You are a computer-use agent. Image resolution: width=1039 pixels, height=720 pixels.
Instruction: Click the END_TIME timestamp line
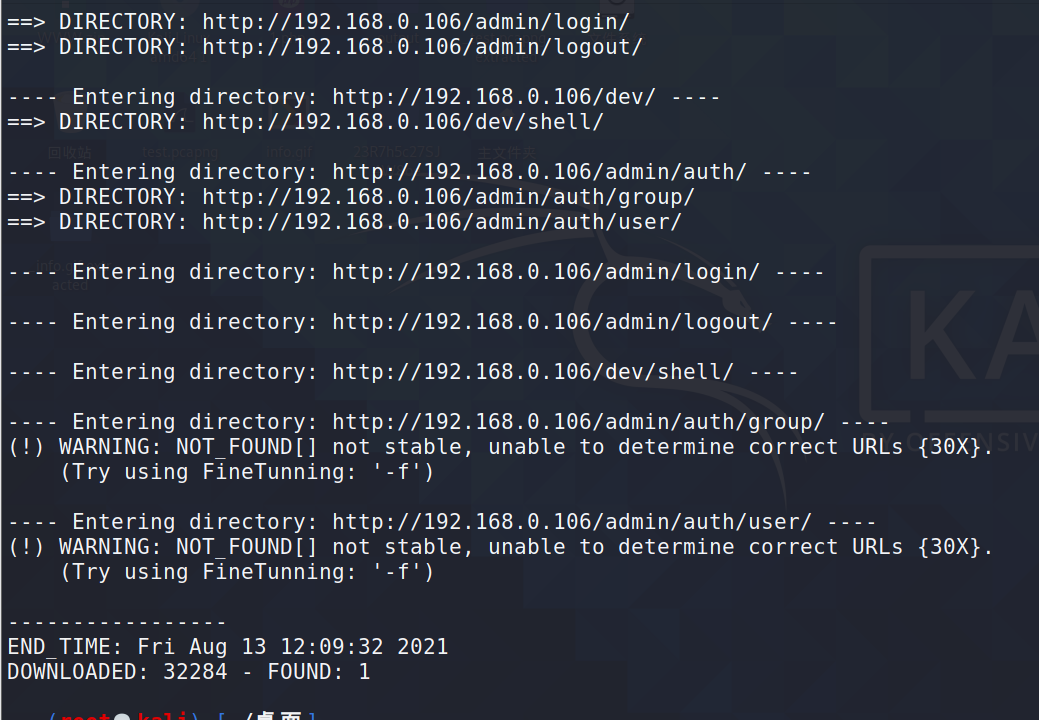[228, 647]
